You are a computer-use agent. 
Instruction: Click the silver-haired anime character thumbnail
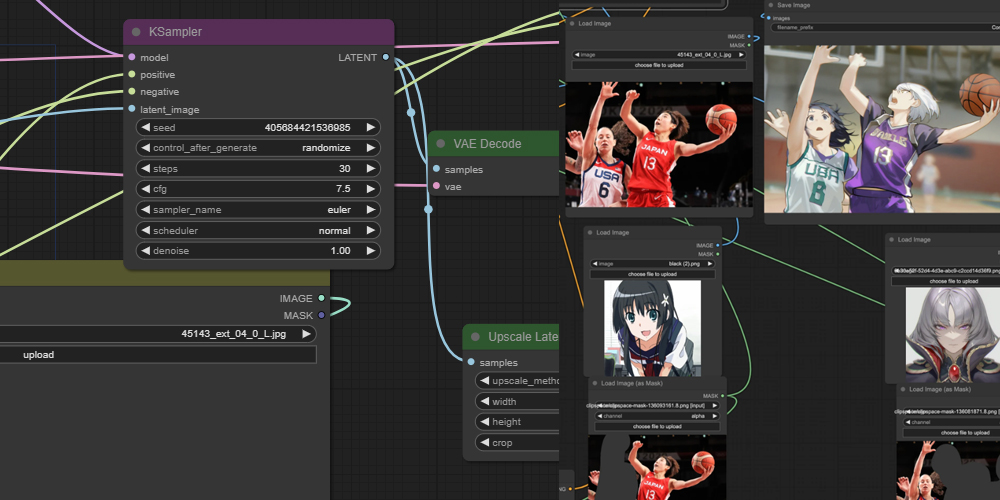tap(953, 335)
